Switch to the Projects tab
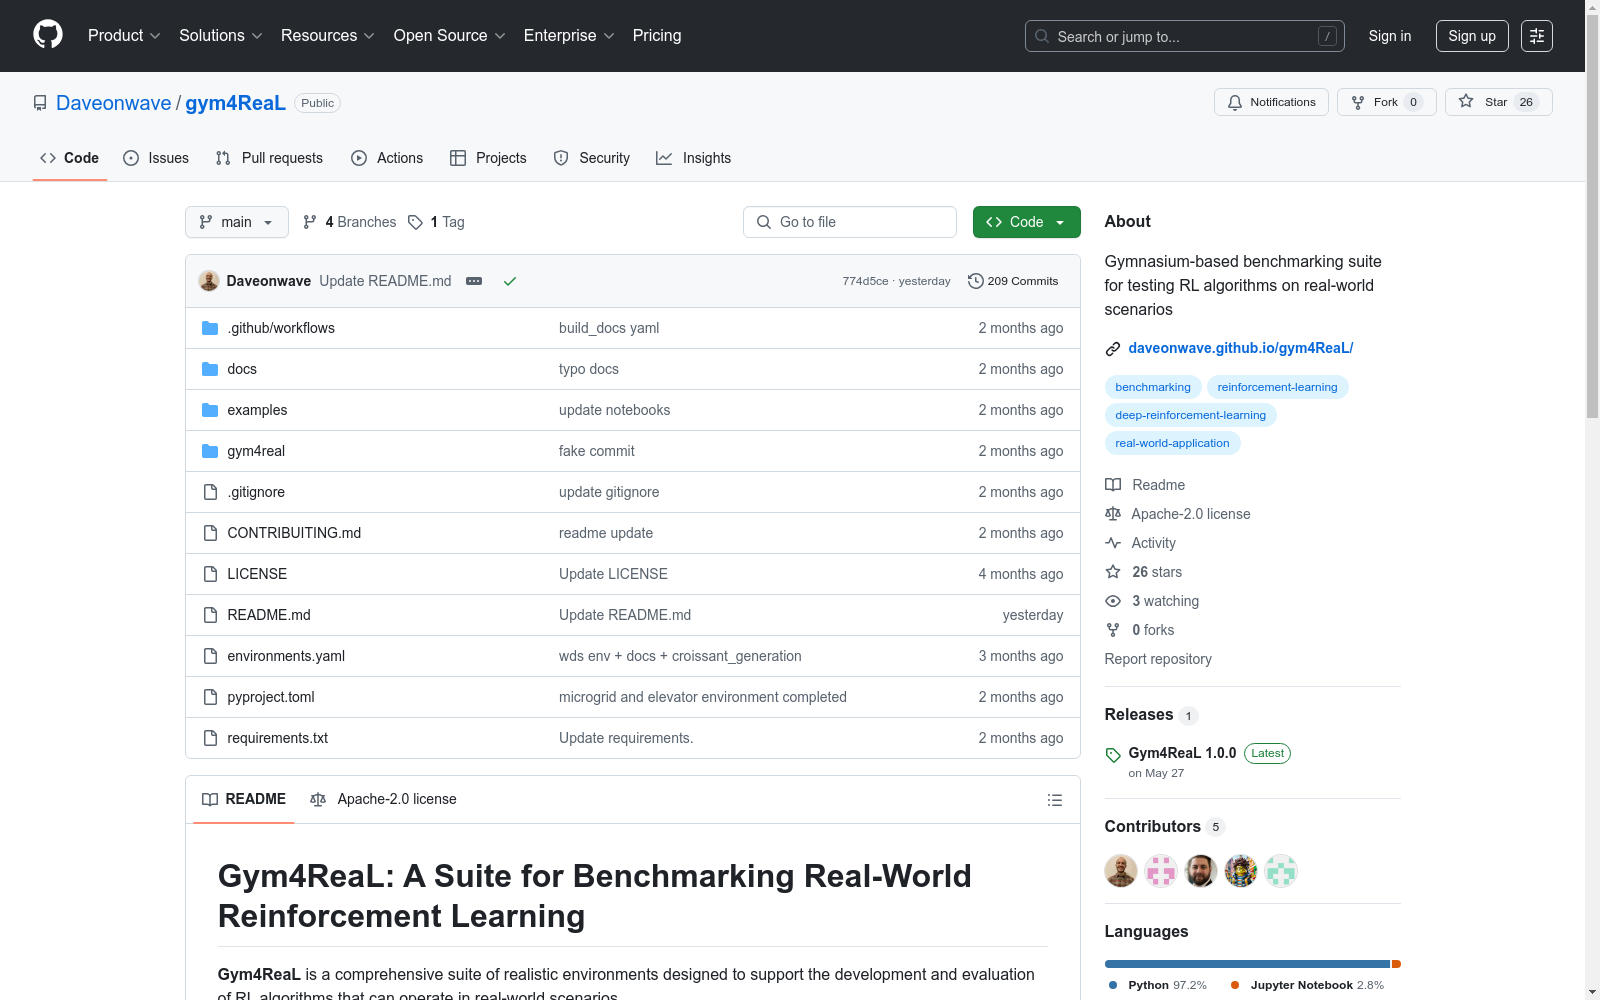Image resolution: width=1600 pixels, height=1000 pixels. 488,158
